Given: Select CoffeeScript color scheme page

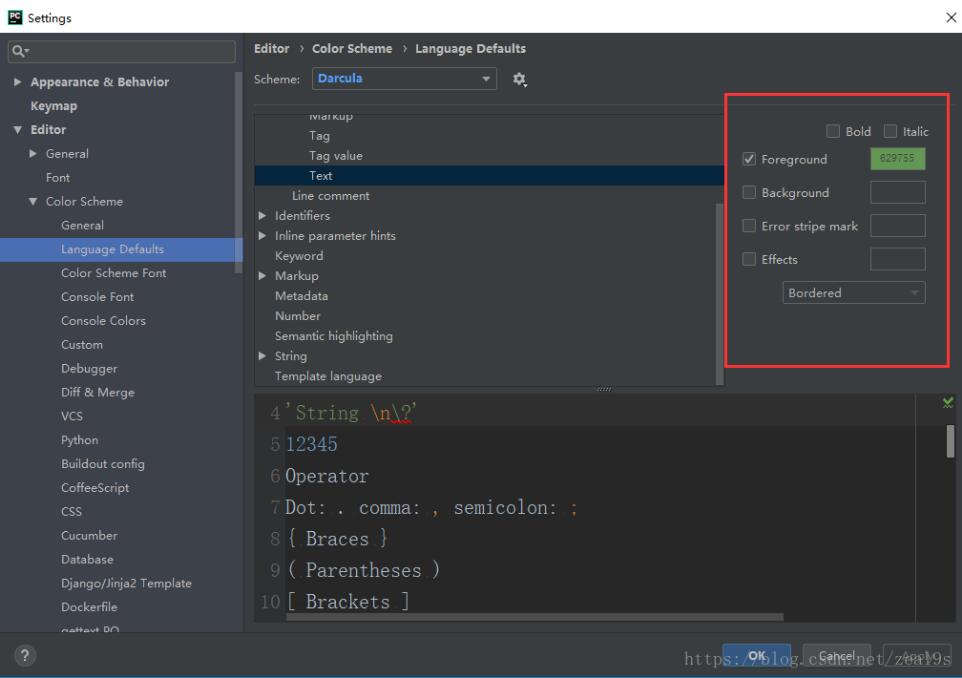Looking at the screenshot, I should point(94,488).
